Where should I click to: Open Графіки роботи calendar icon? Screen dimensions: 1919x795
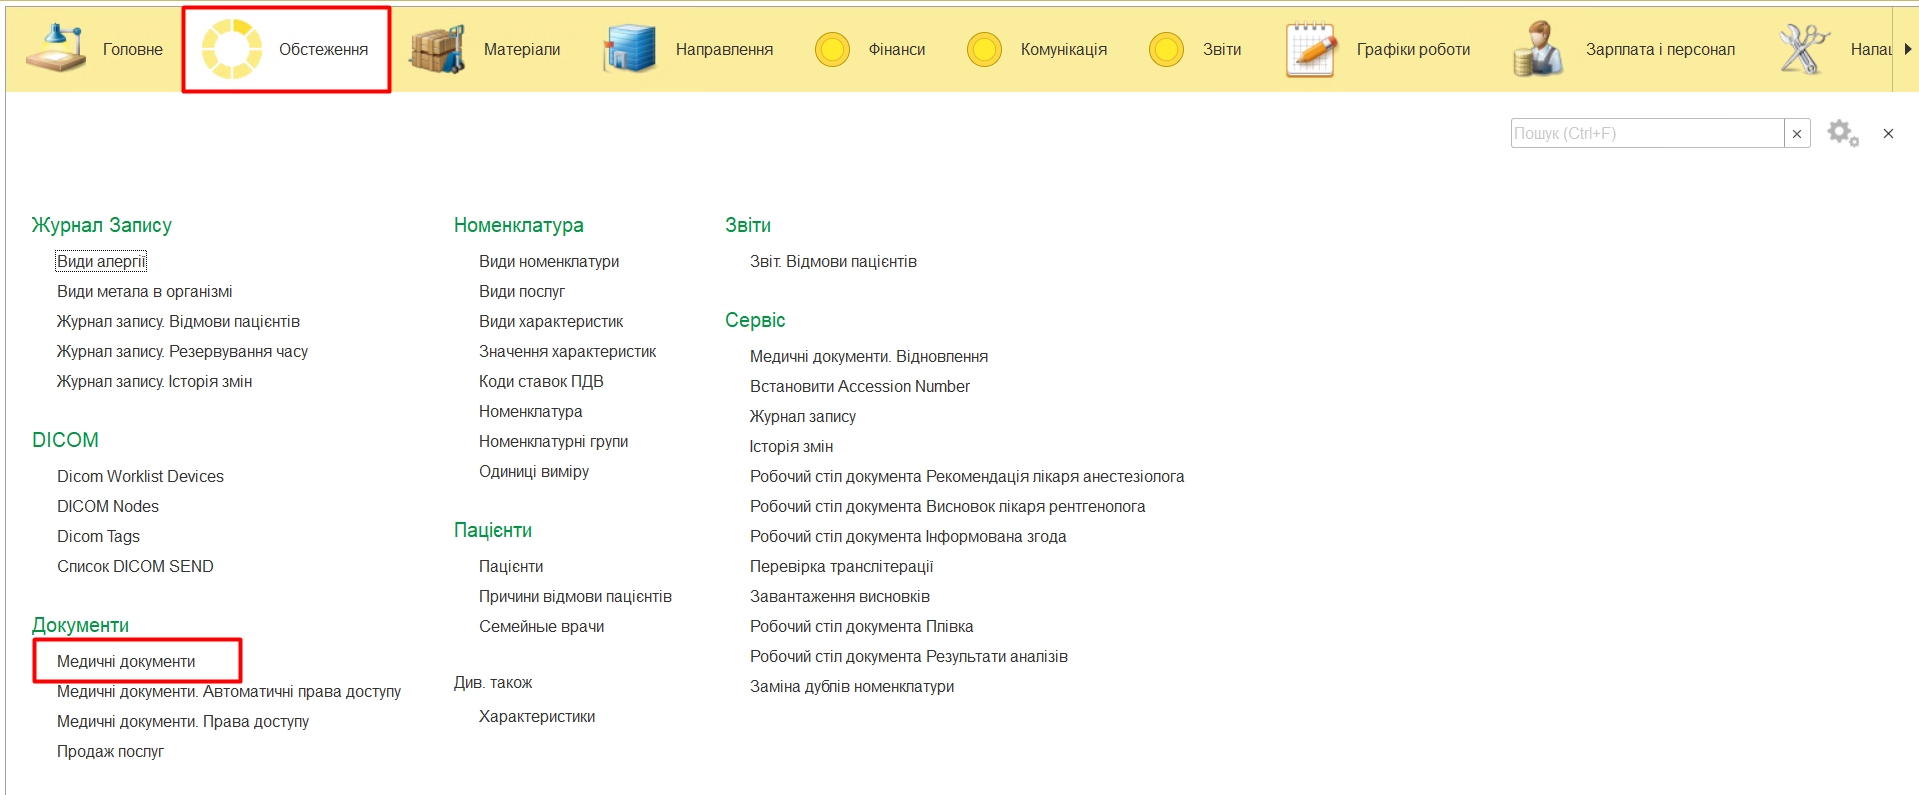[x=1311, y=49]
